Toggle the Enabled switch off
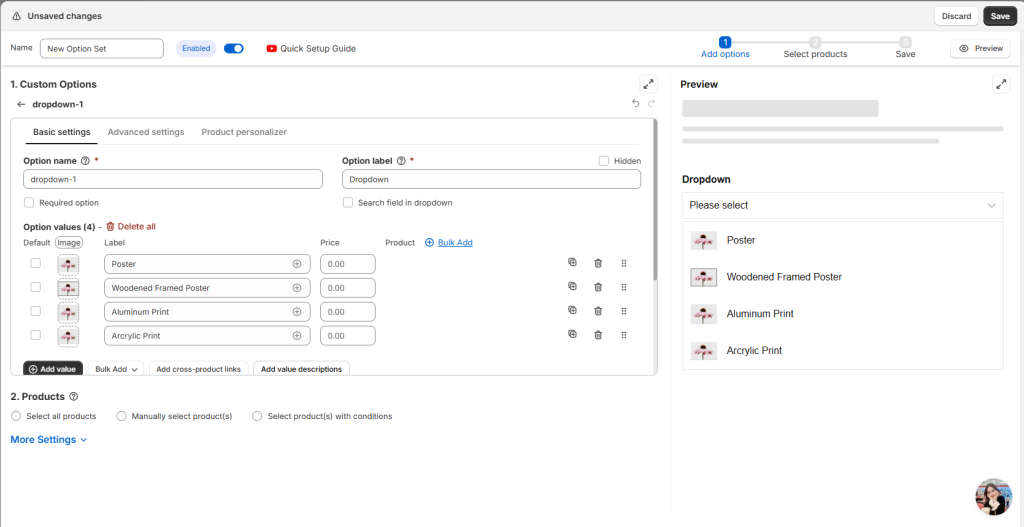The image size is (1024, 527). (234, 48)
